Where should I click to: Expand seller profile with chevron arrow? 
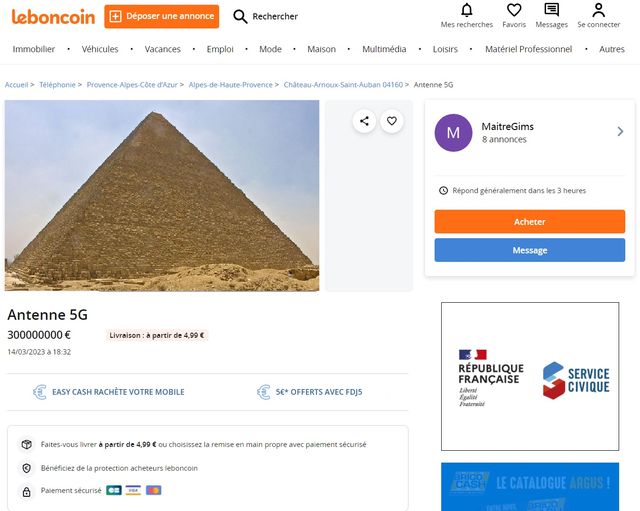click(620, 131)
